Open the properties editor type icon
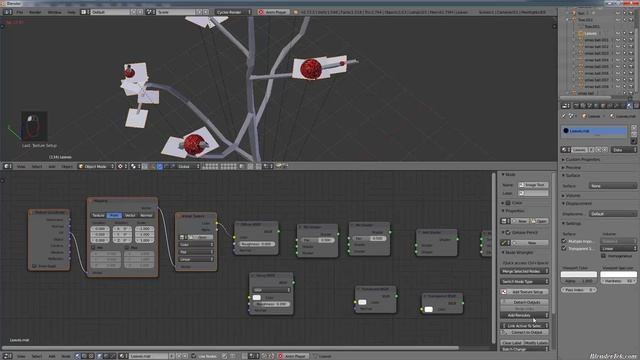Image resolution: width=640 pixels, height=360 pixels. (x=565, y=106)
